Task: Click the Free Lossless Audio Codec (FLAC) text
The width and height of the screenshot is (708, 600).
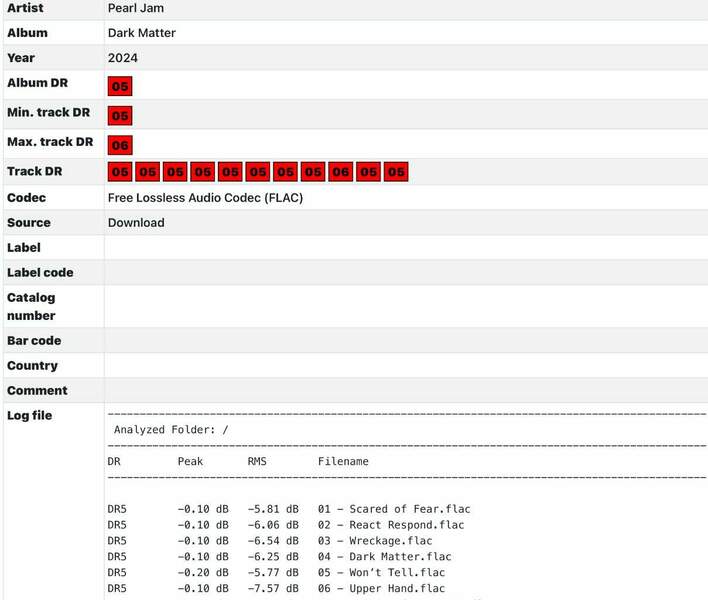Action: [x=205, y=198]
